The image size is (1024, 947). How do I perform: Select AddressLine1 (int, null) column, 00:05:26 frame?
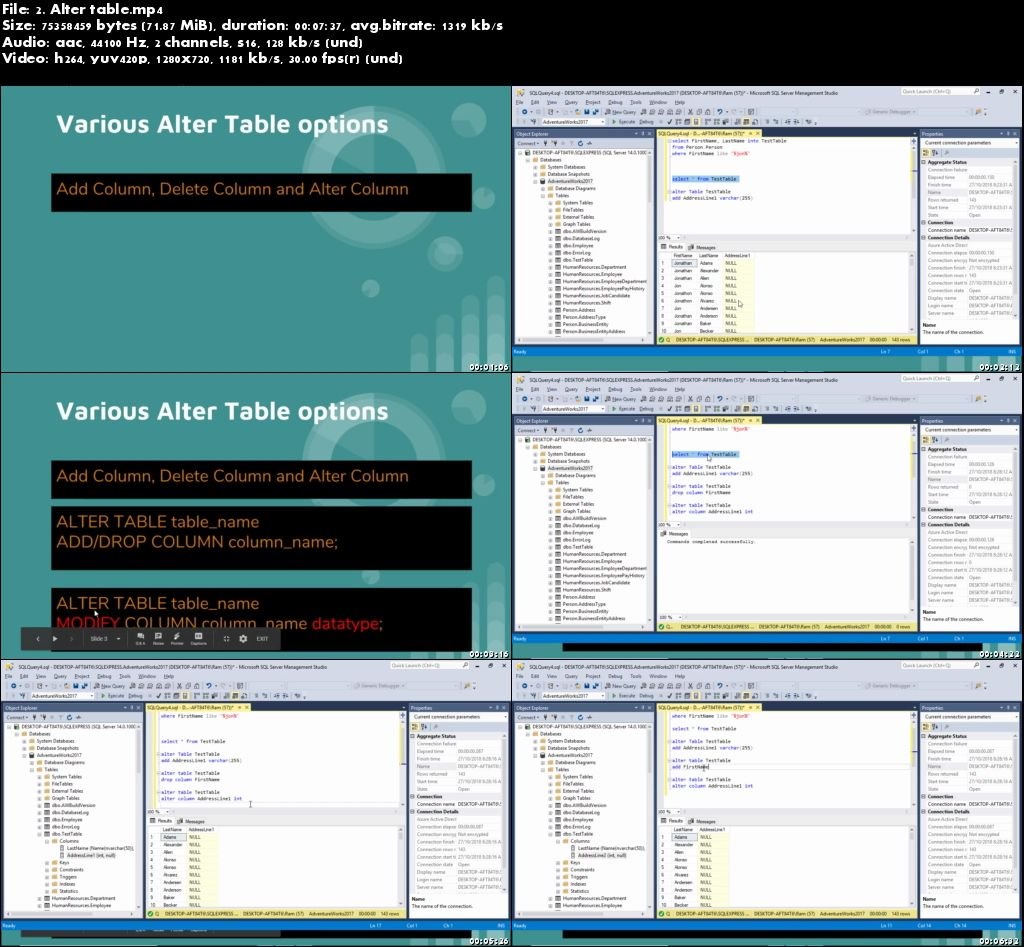coord(87,856)
